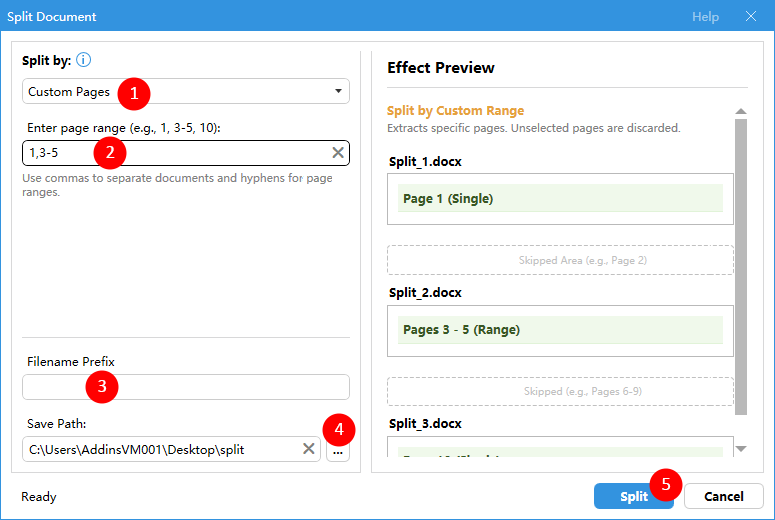Click the Split_1.docx file label
The width and height of the screenshot is (775, 520).
tap(425, 162)
